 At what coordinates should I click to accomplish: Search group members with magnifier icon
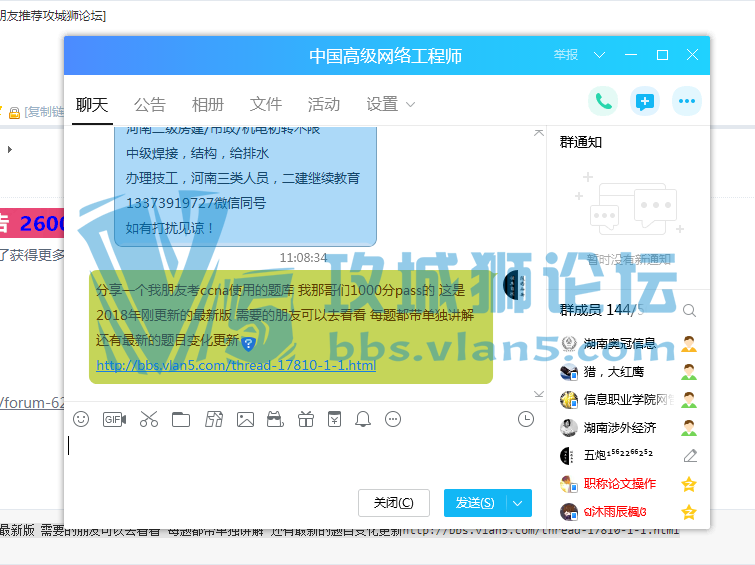pos(689,311)
